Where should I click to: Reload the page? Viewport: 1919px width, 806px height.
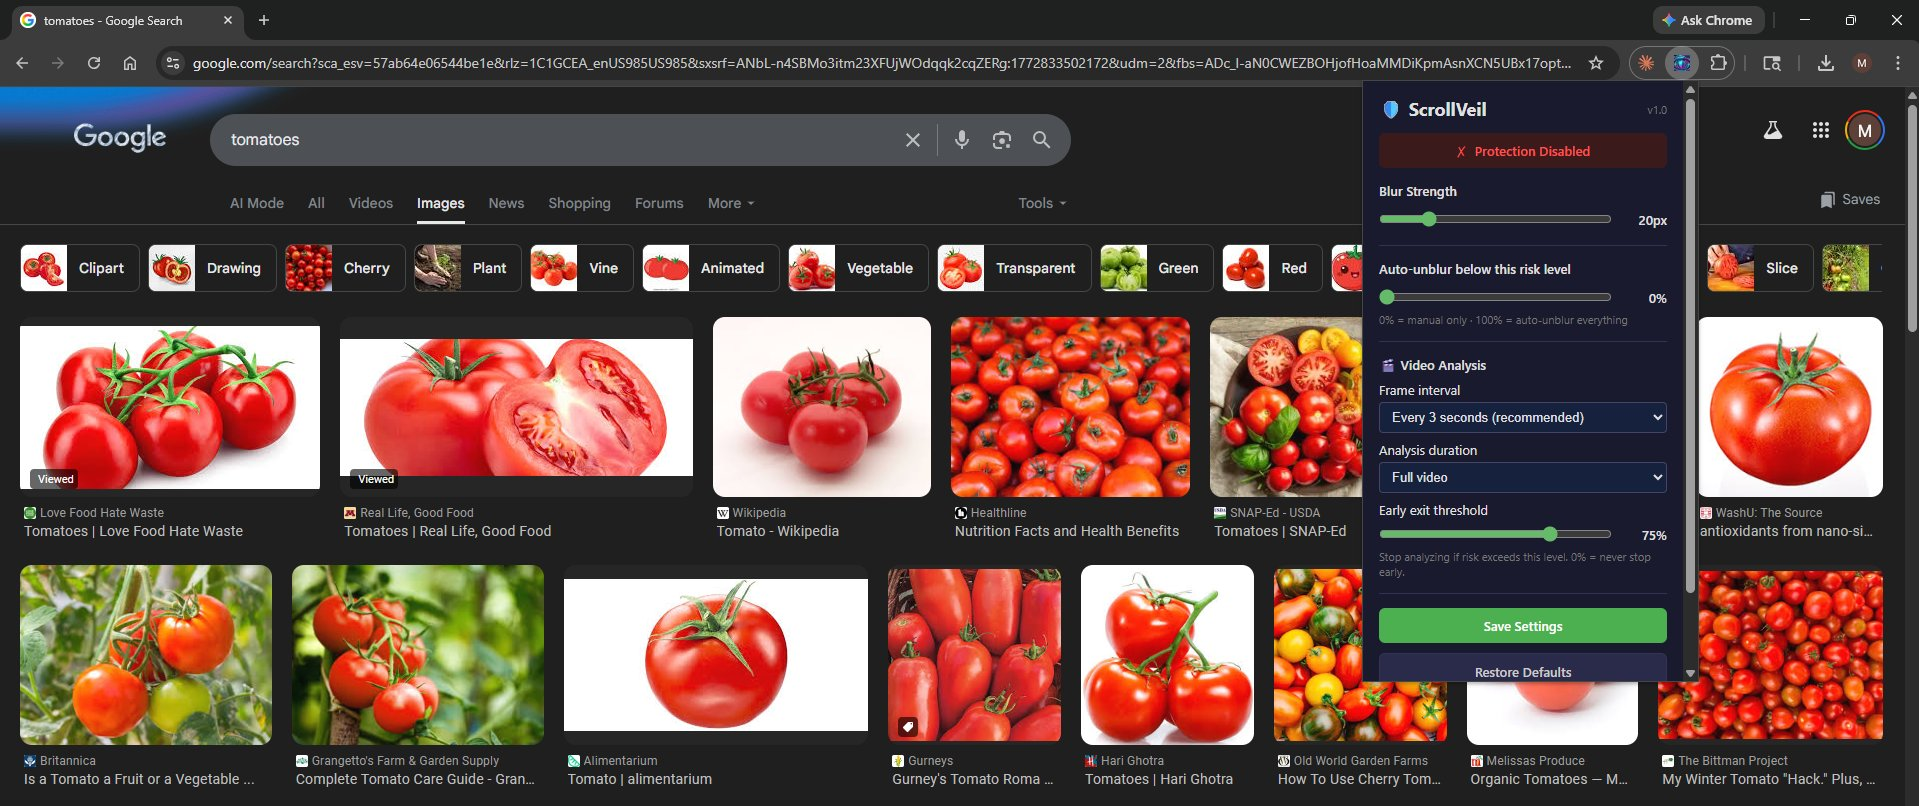tap(94, 63)
